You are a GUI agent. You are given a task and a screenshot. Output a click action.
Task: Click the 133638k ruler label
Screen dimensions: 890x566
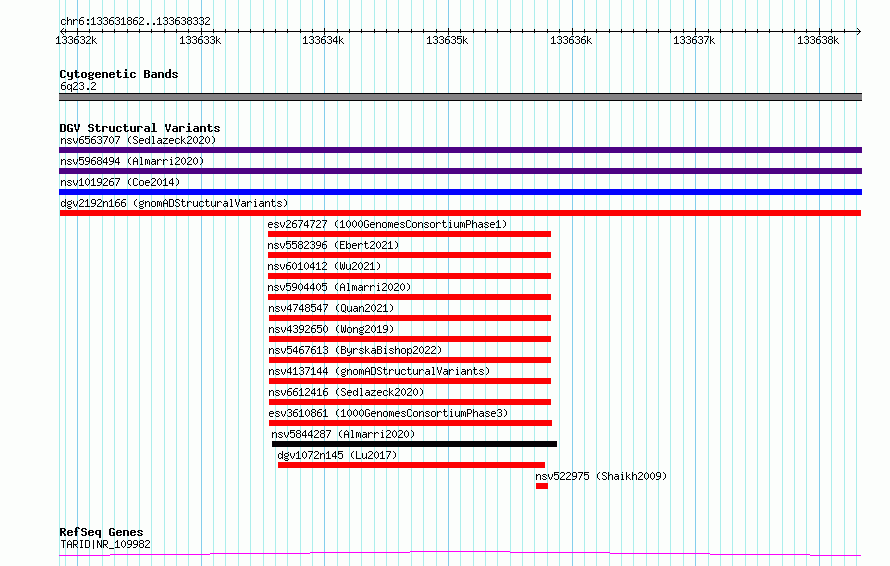(818, 40)
